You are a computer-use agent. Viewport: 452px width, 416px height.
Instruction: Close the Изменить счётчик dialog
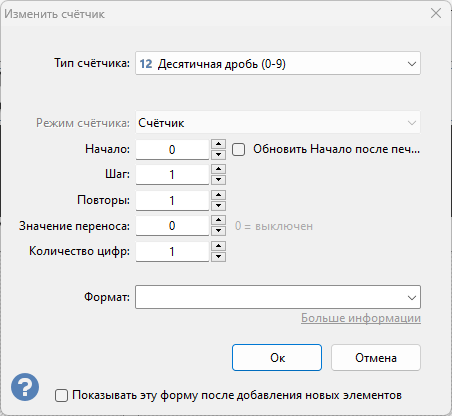point(436,13)
